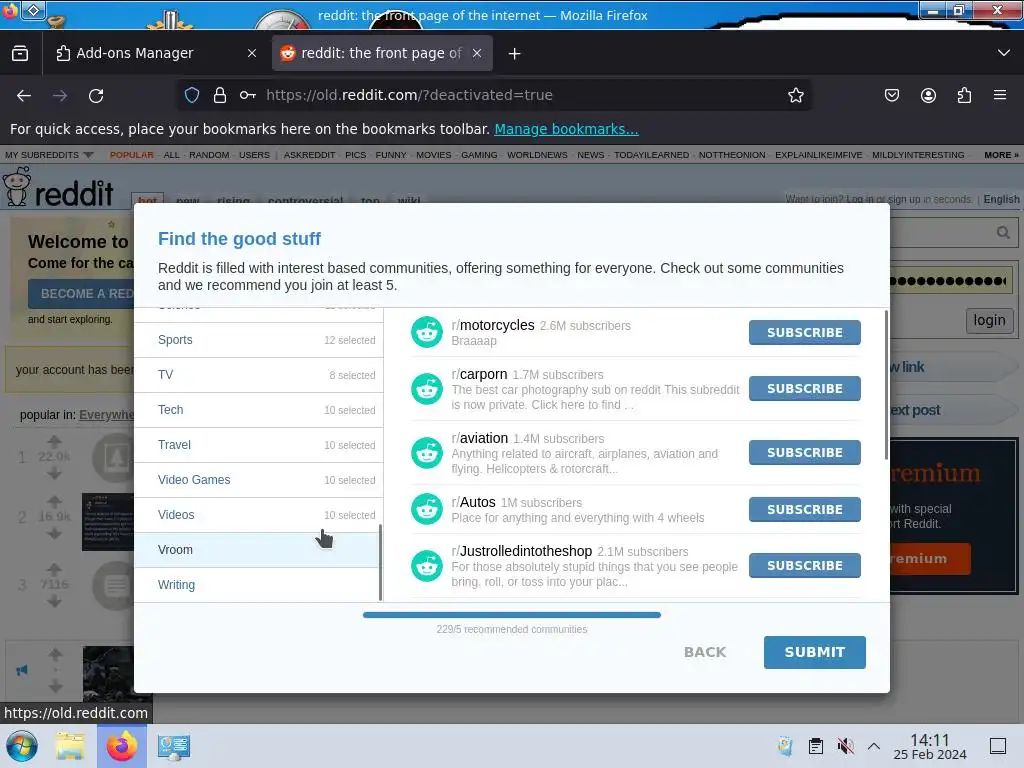Subscribe to r/carporn
The width and height of the screenshot is (1024, 768).
(x=805, y=389)
